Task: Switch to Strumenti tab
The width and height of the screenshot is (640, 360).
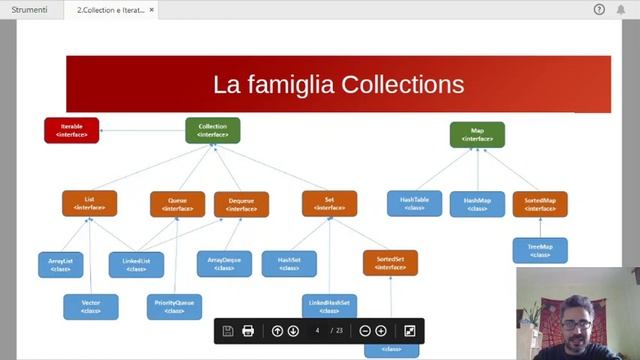Action: (x=29, y=10)
